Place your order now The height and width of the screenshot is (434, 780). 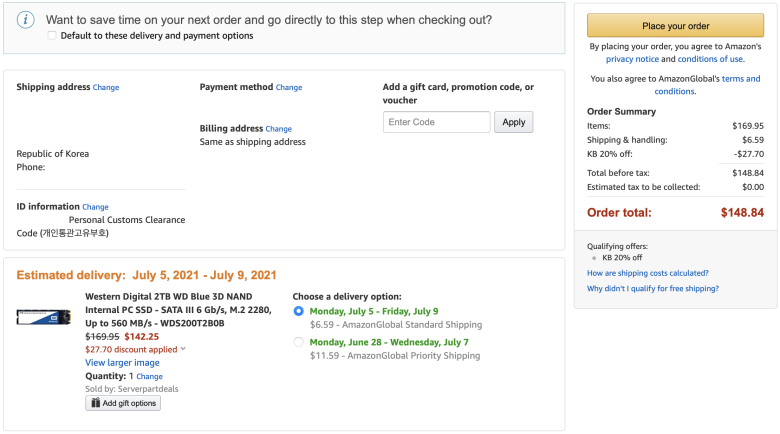coord(675,25)
